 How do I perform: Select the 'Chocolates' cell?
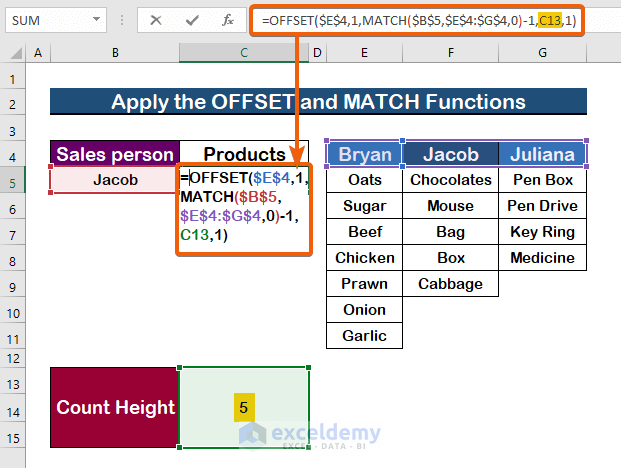(x=451, y=180)
